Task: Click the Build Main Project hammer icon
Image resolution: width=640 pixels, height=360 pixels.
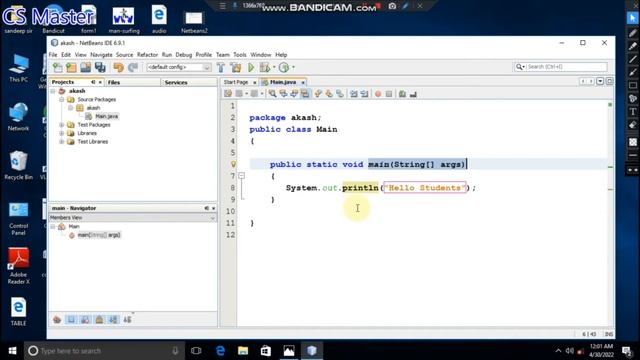Action: [x=221, y=67]
